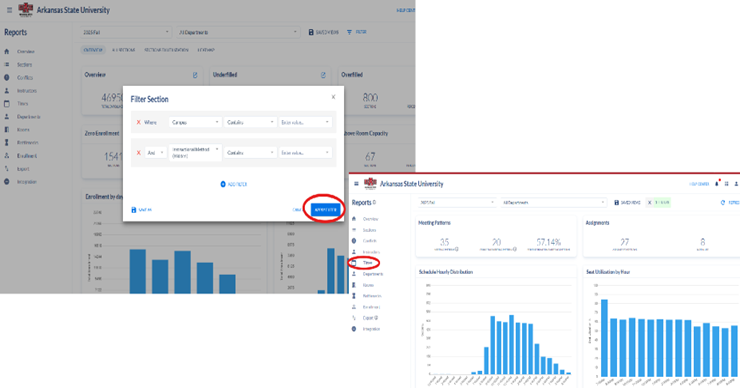Image resolution: width=740 pixels, height=388 pixels.
Task: Click Saved Views in Times report window
Action: click(x=627, y=202)
